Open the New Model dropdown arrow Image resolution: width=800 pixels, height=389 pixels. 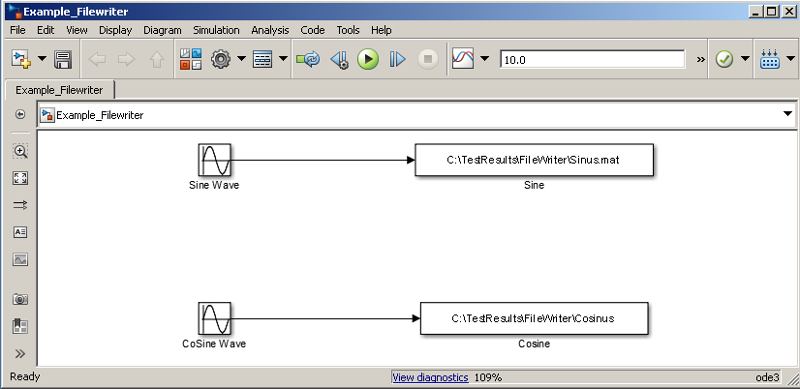42,60
